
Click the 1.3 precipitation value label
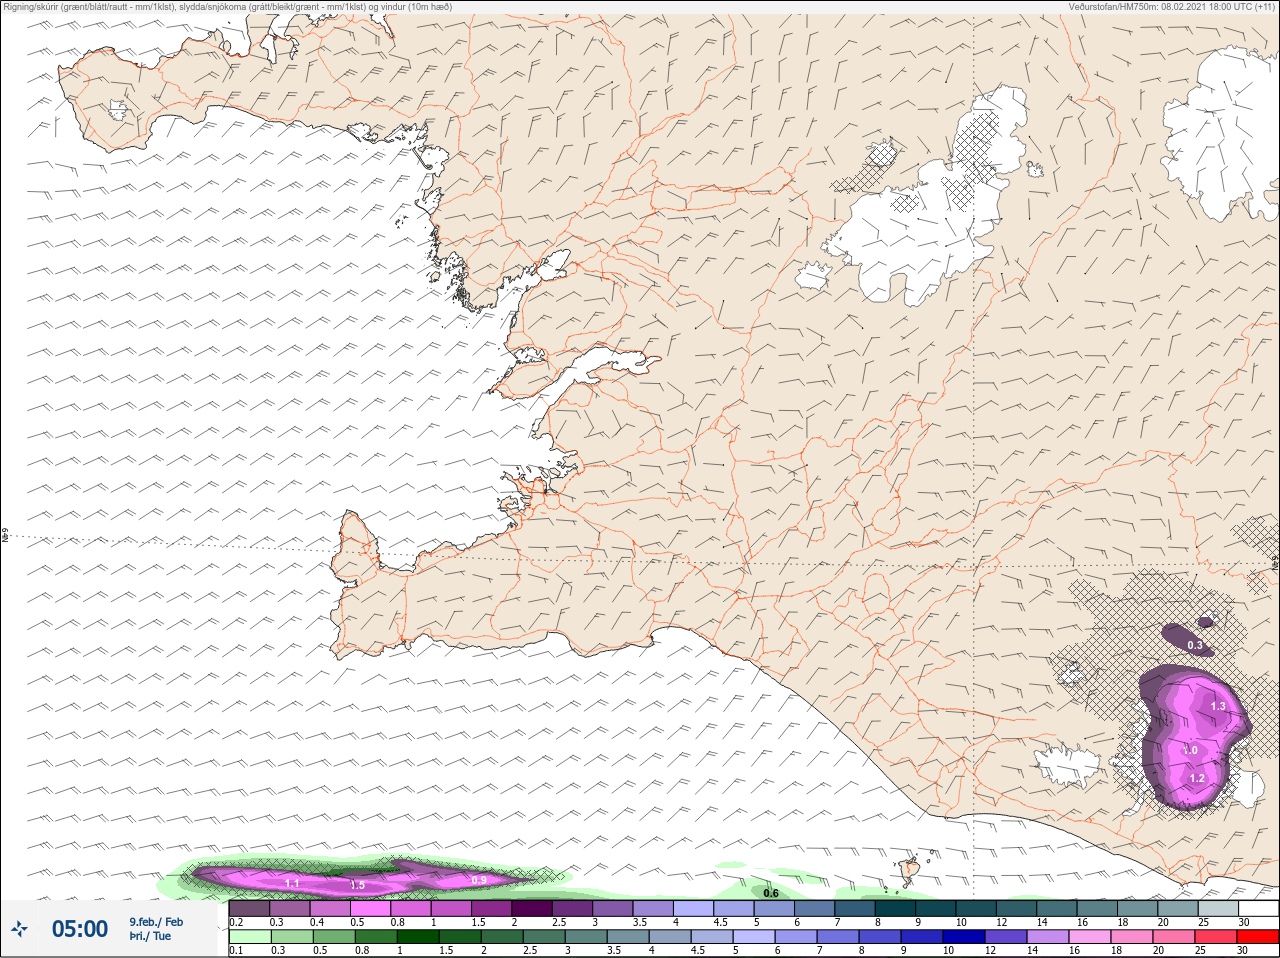[1218, 707]
